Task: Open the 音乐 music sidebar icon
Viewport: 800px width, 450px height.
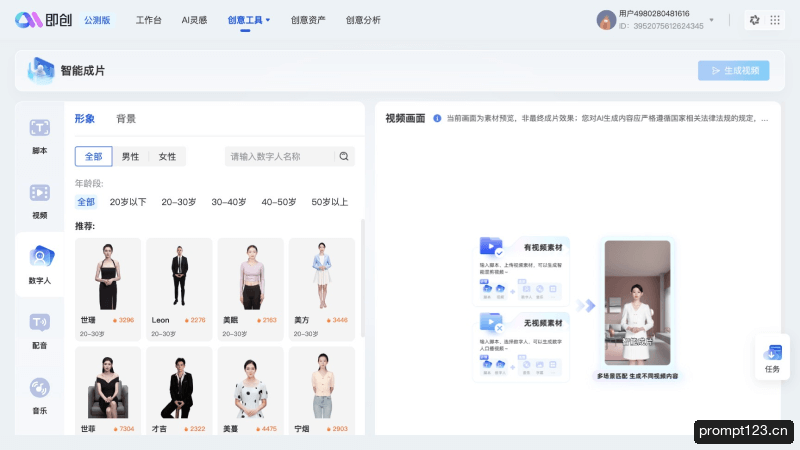Action: [39, 388]
